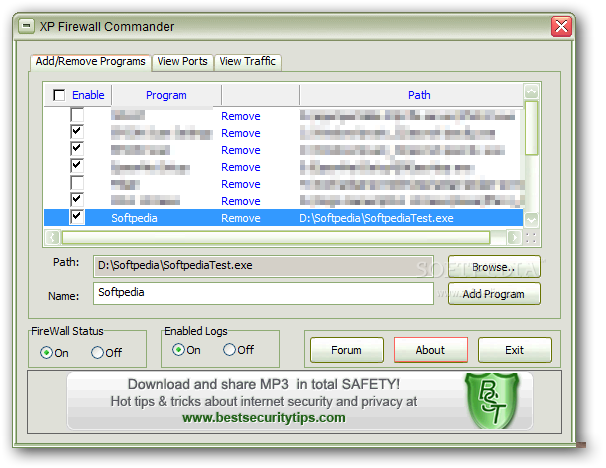Click the Browse.. button
The height and width of the screenshot is (468, 606).
pos(494,267)
